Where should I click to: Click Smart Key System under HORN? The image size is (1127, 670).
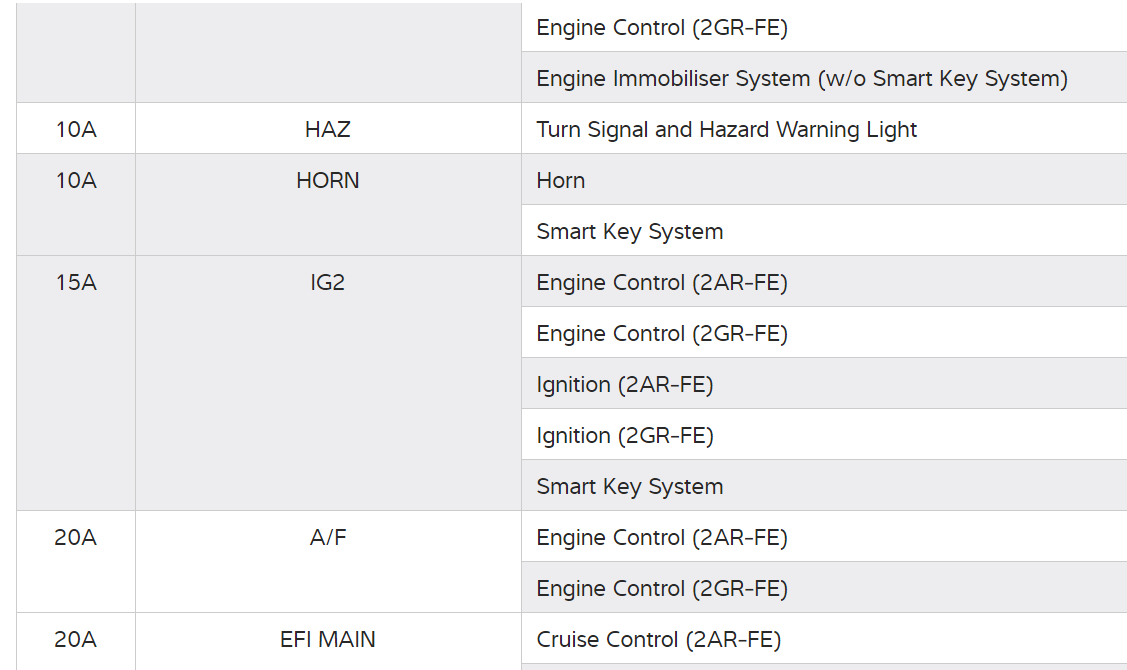click(x=629, y=232)
